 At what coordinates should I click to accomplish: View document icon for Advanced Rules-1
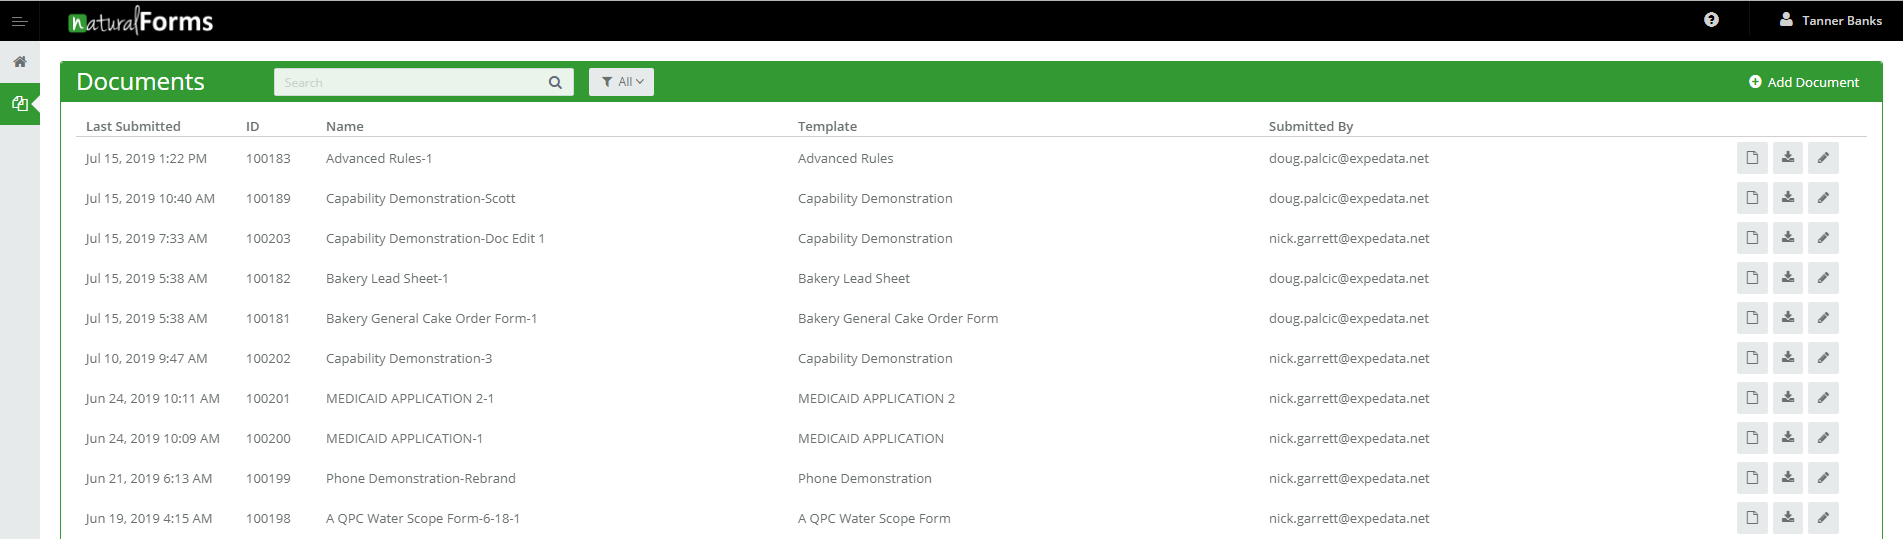[1752, 158]
